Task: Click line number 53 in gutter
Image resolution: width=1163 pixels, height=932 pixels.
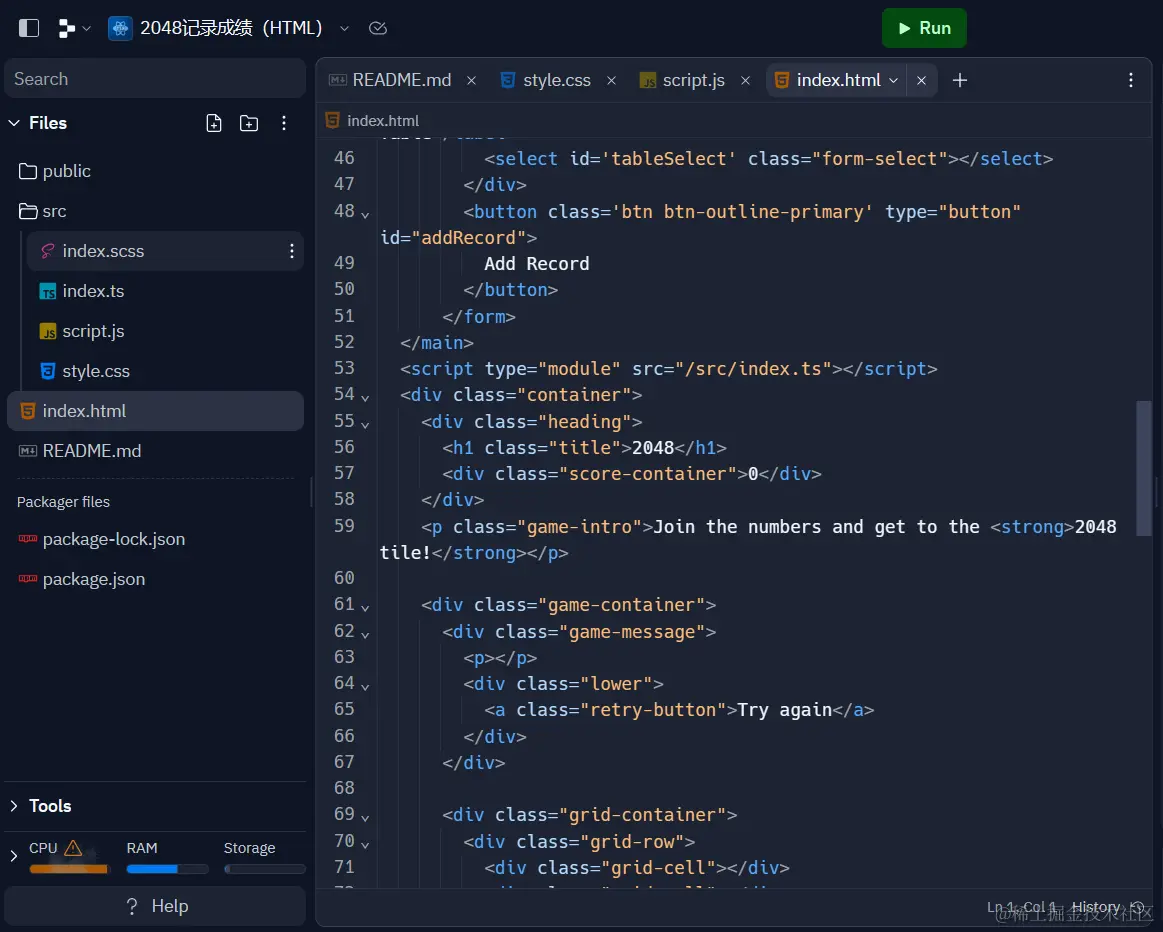Action: (x=344, y=368)
